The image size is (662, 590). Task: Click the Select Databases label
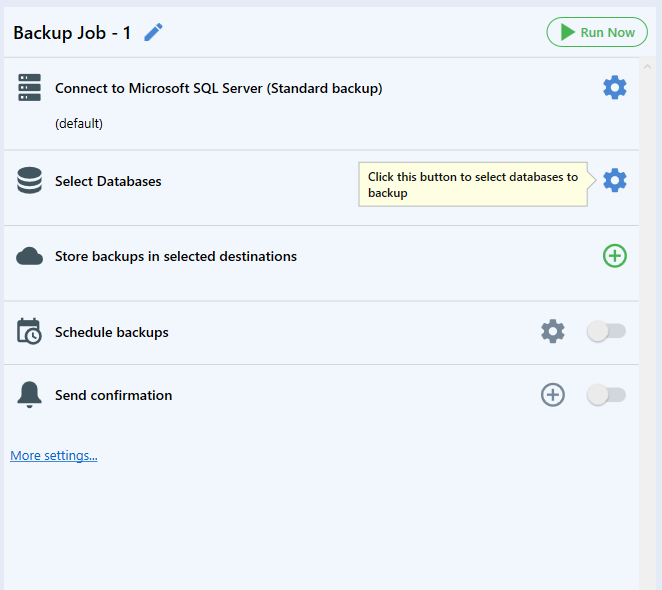pos(108,181)
